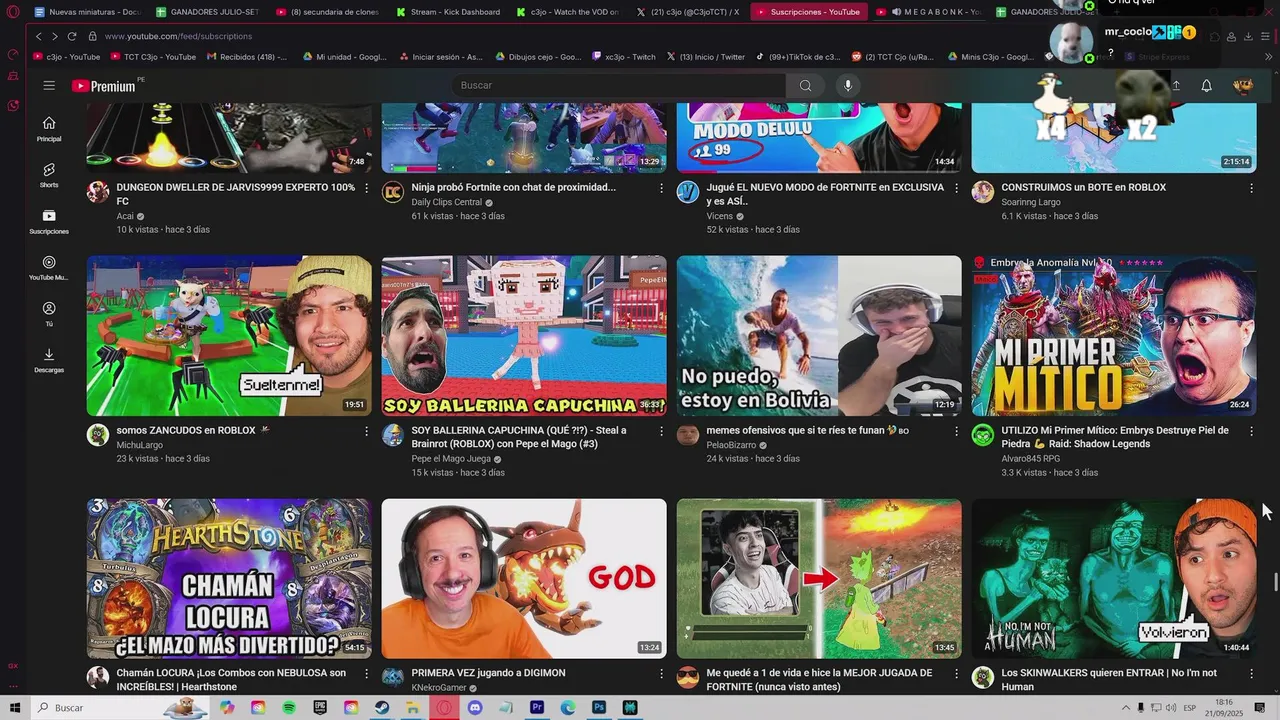1280x720 pixels.
Task: Open options for DUNGEON DWELLER video
Action: point(366,188)
